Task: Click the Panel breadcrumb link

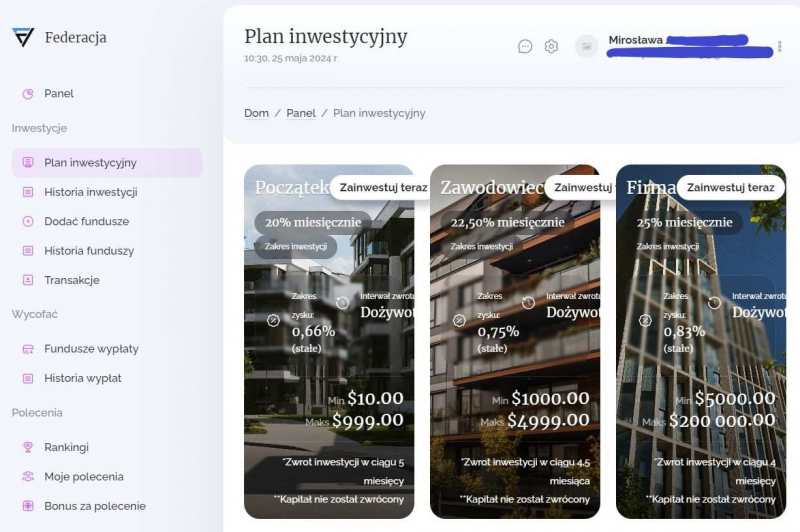Action: 301,113
